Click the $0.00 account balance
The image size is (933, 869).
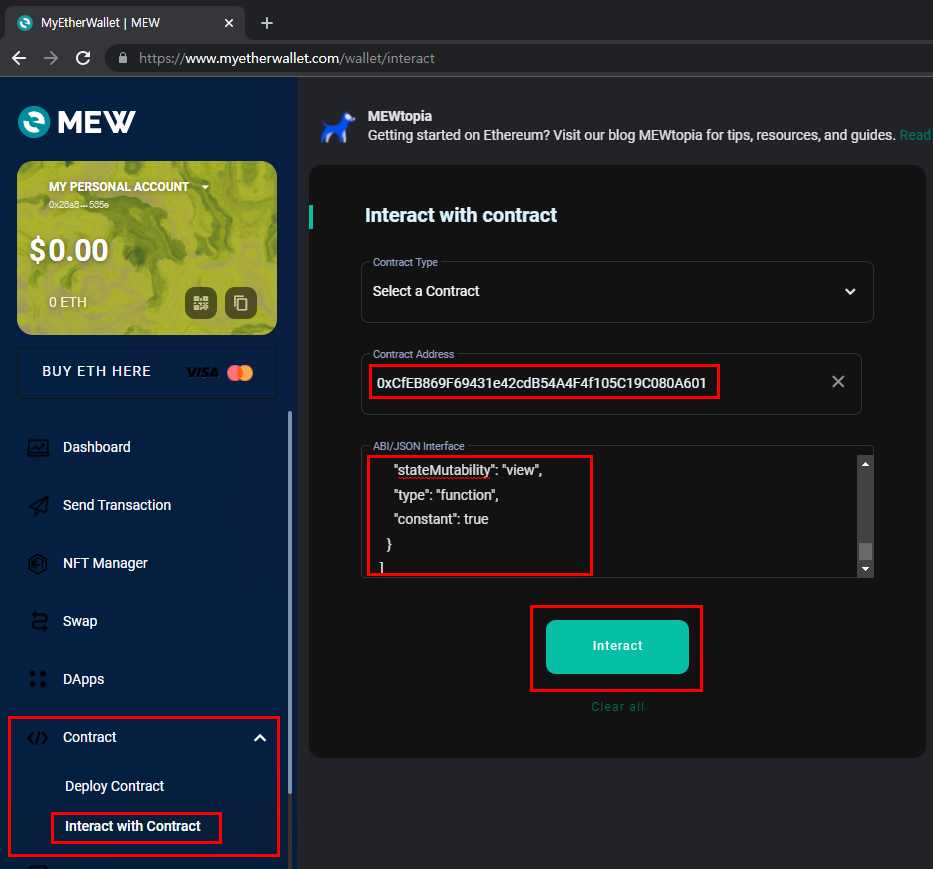coord(69,250)
